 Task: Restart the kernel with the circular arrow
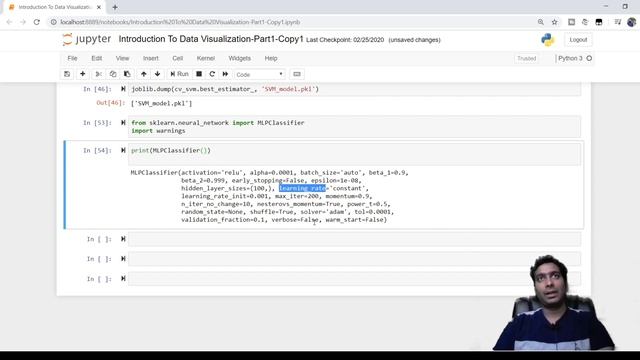[212, 74]
